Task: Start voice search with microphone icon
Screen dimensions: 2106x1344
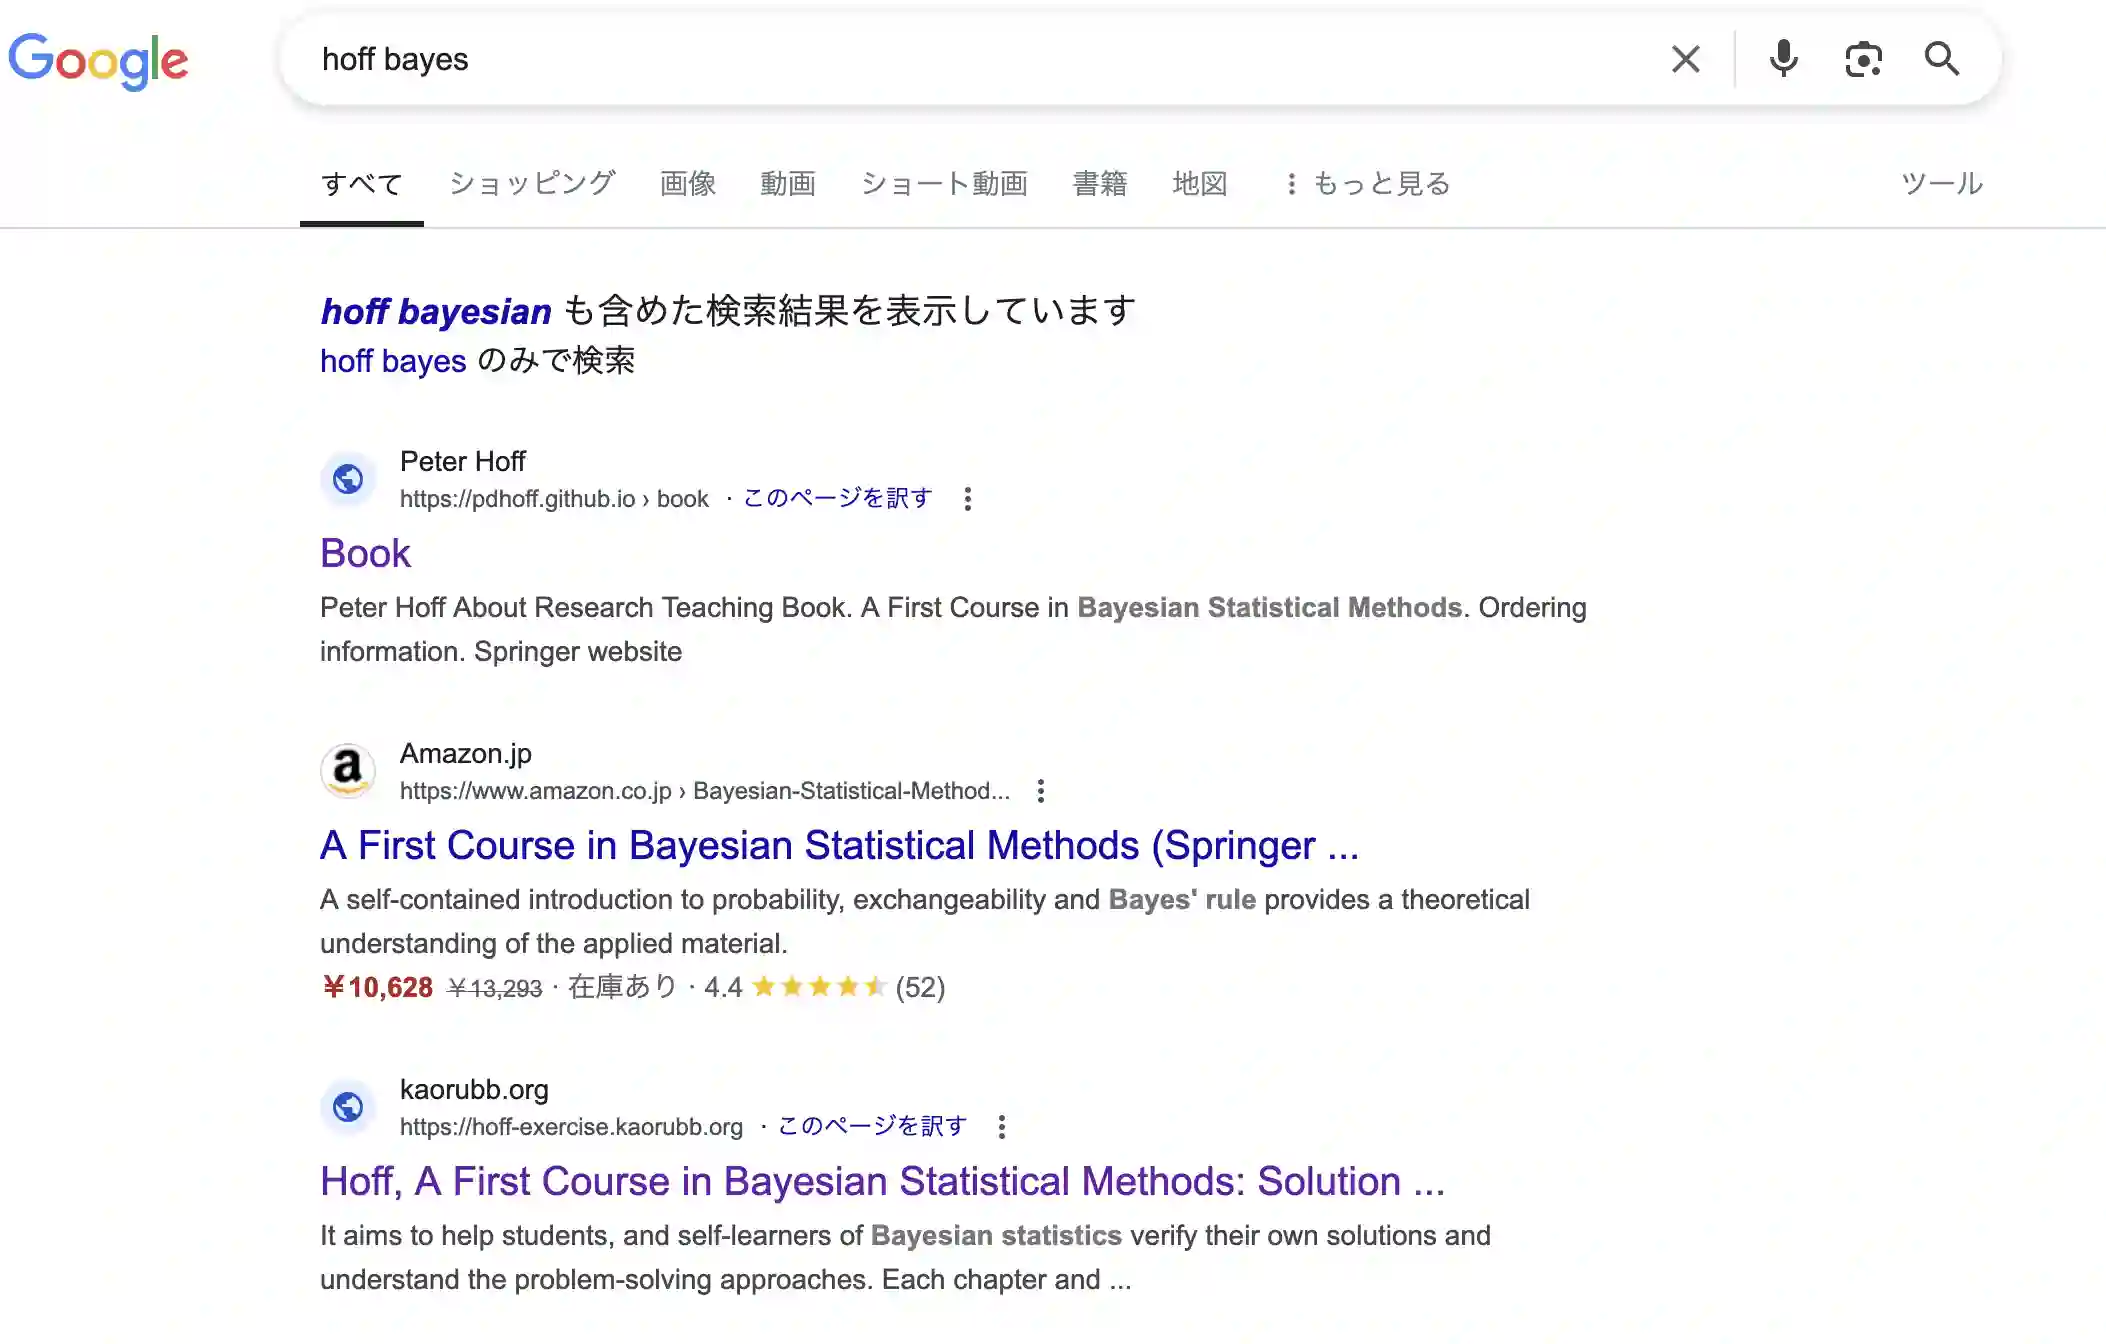Action: [1783, 59]
